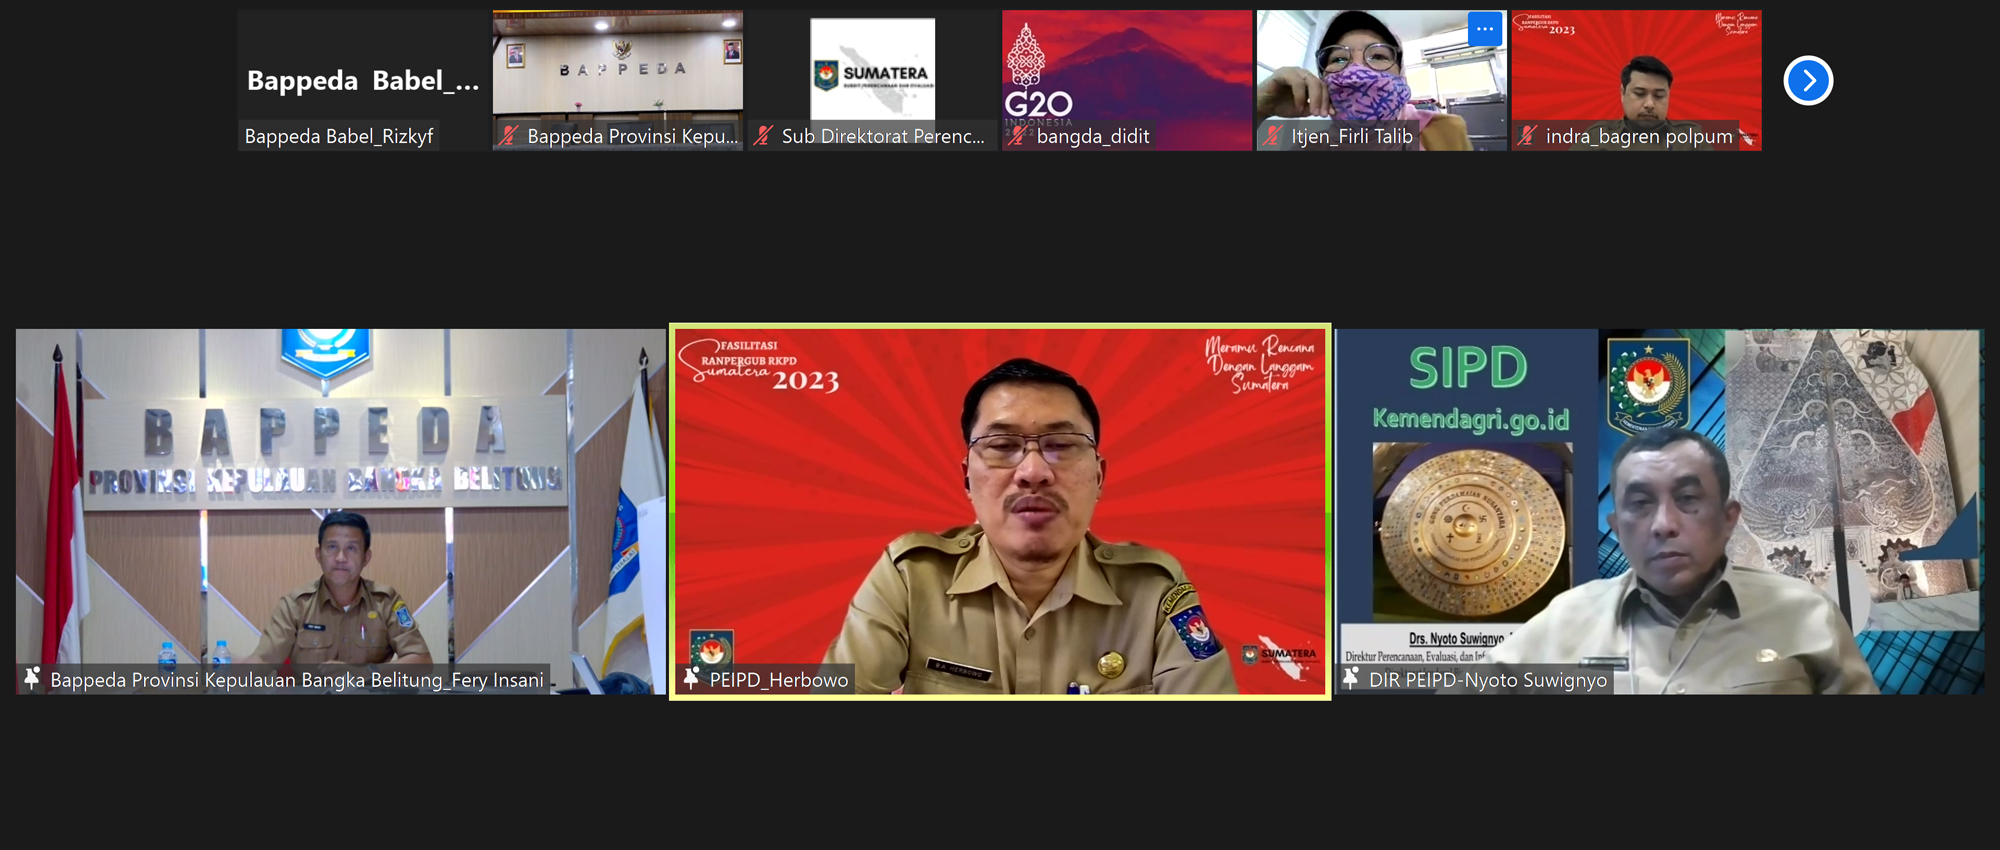
Task: Click the muted mic icon beside Sub Direktorat
Action: click(x=763, y=136)
